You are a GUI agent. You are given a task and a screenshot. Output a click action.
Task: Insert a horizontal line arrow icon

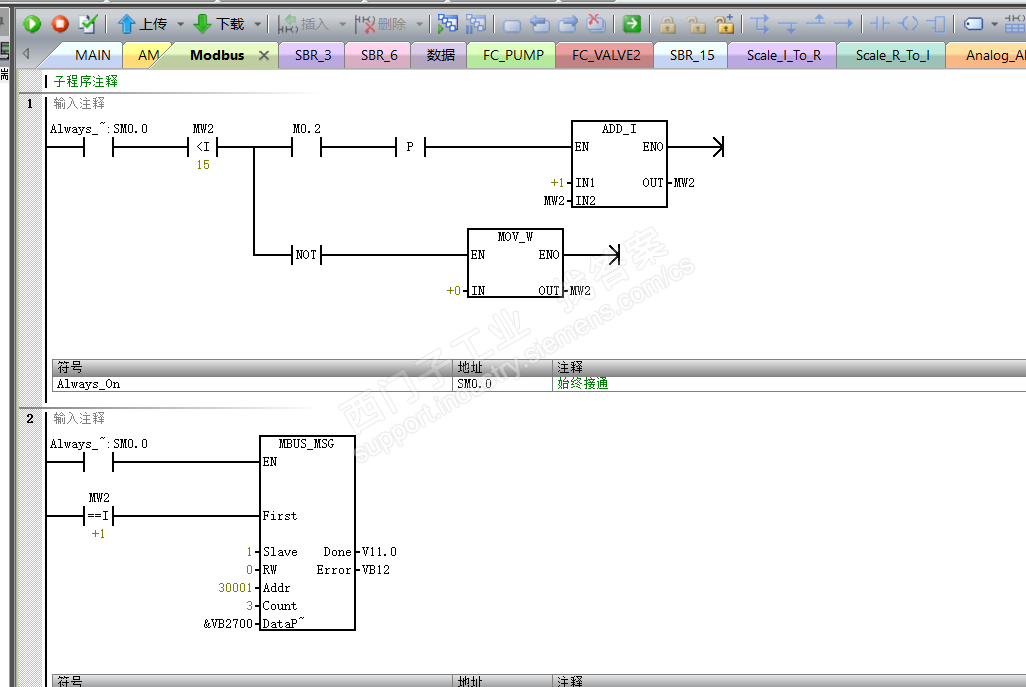click(843, 24)
